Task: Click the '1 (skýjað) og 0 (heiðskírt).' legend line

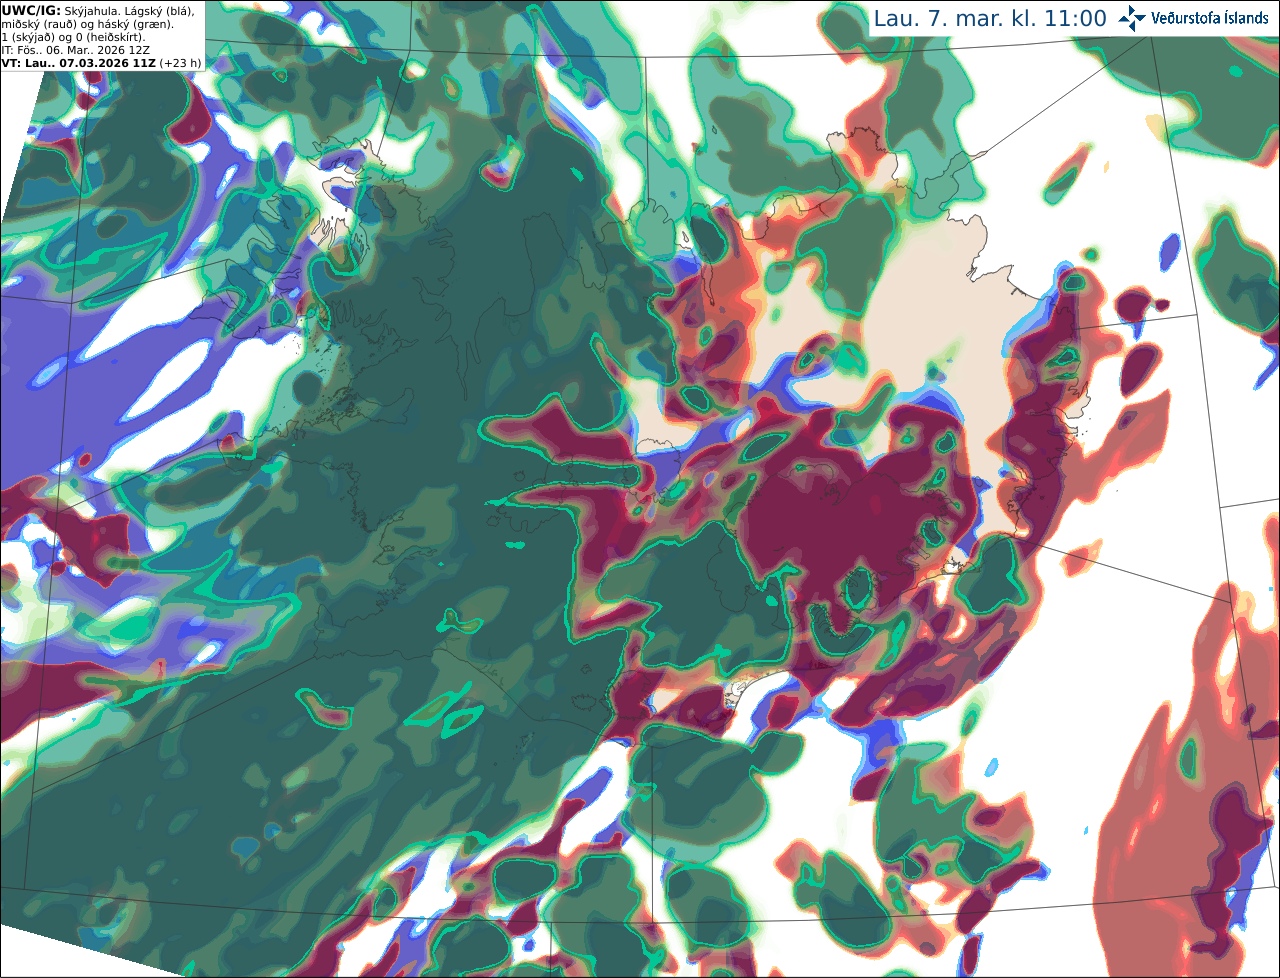Action: point(73,37)
